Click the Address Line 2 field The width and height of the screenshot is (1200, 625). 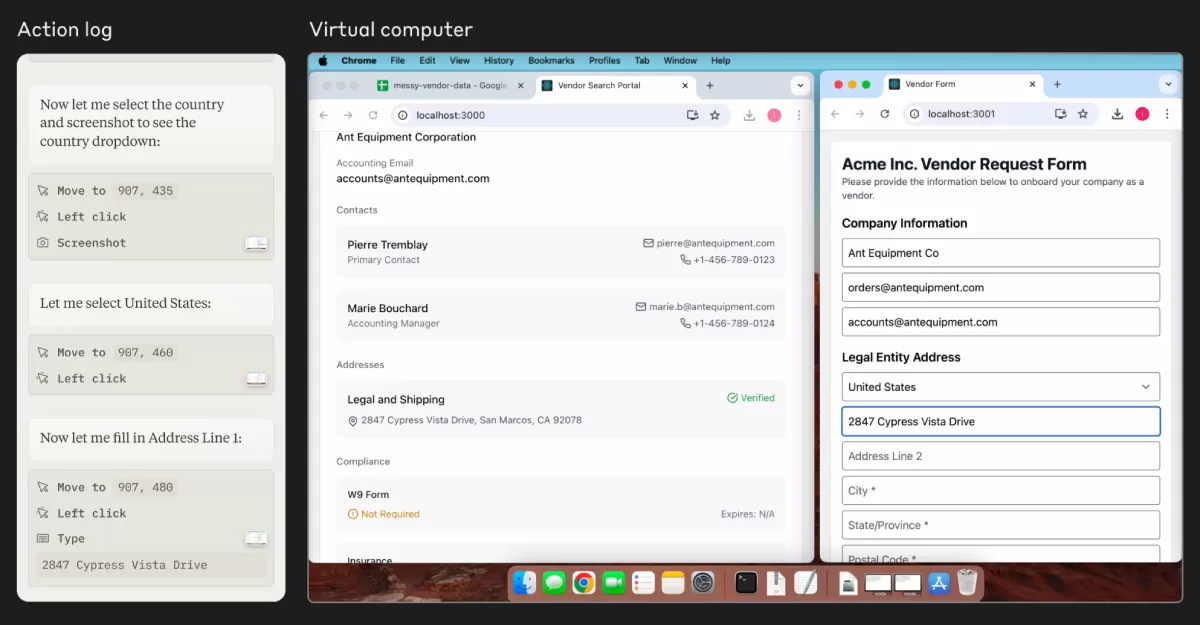click(1001, 456)
